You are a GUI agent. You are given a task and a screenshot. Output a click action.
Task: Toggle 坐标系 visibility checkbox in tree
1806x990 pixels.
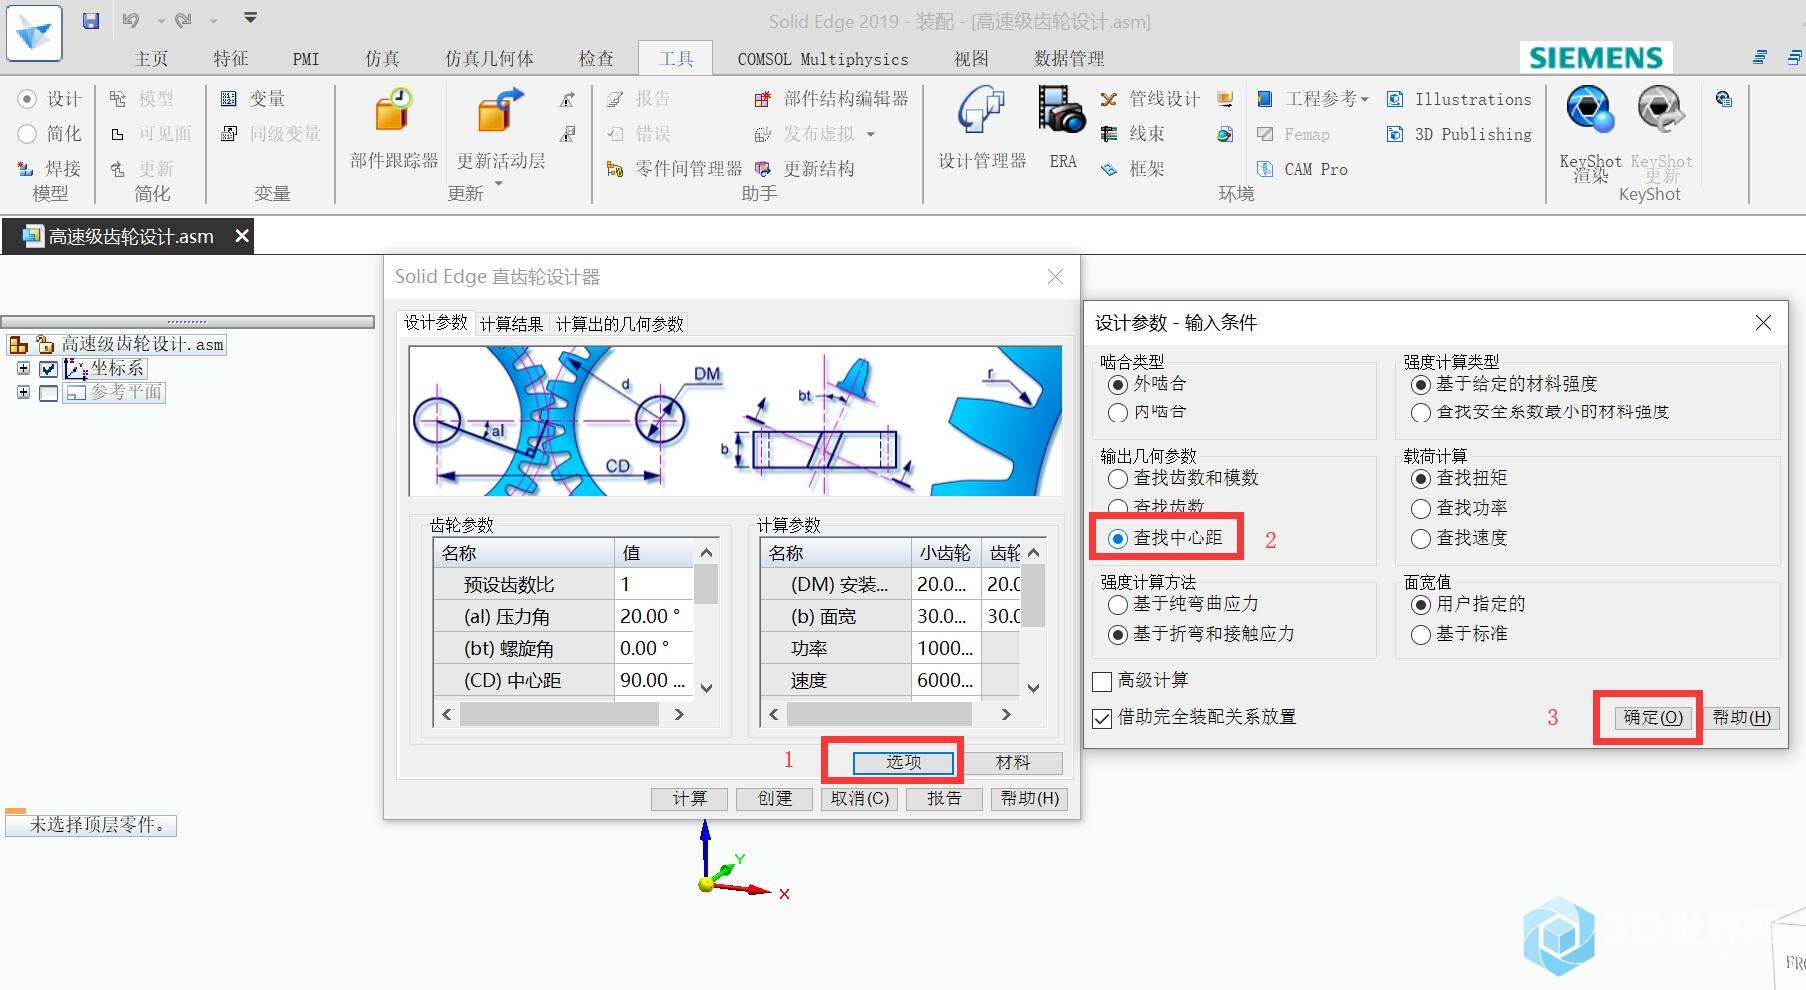tap(48, 368)
